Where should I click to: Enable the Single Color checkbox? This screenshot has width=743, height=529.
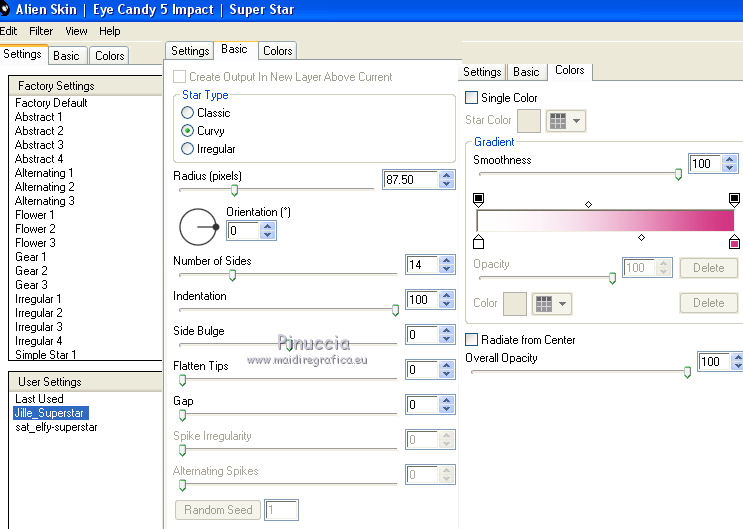471,98
